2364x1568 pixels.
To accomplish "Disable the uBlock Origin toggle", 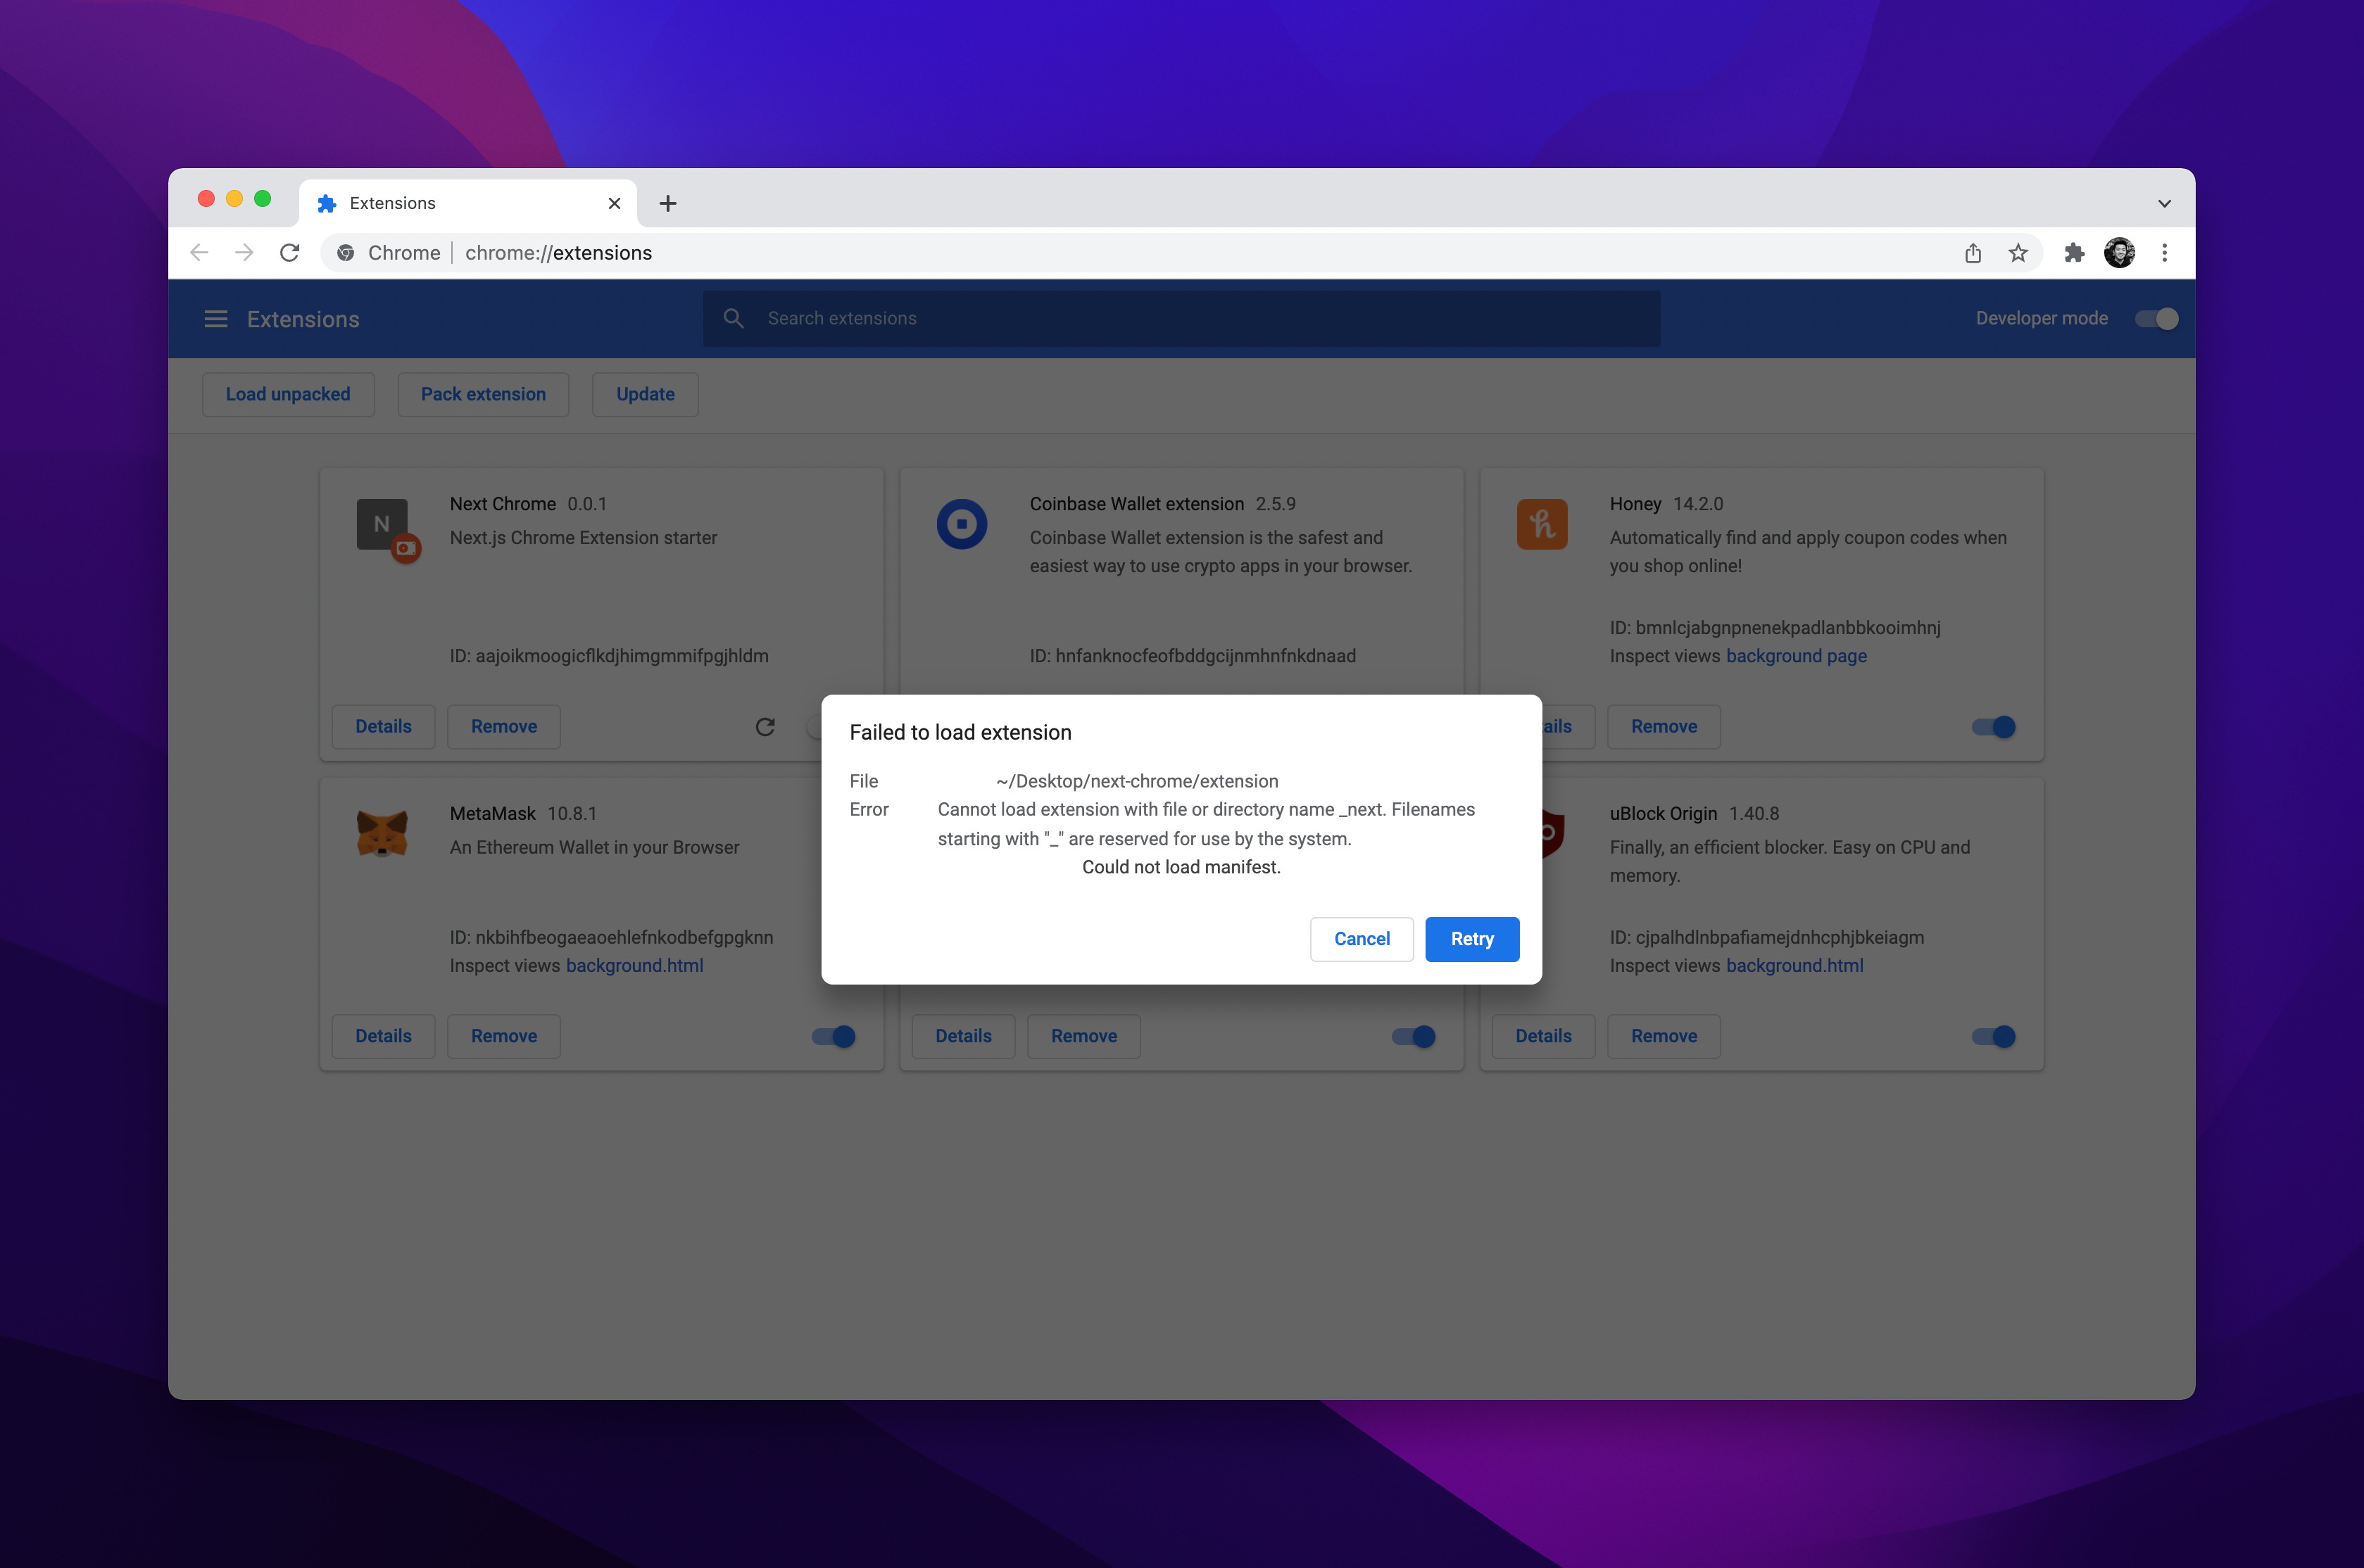I will 1993,1037.
